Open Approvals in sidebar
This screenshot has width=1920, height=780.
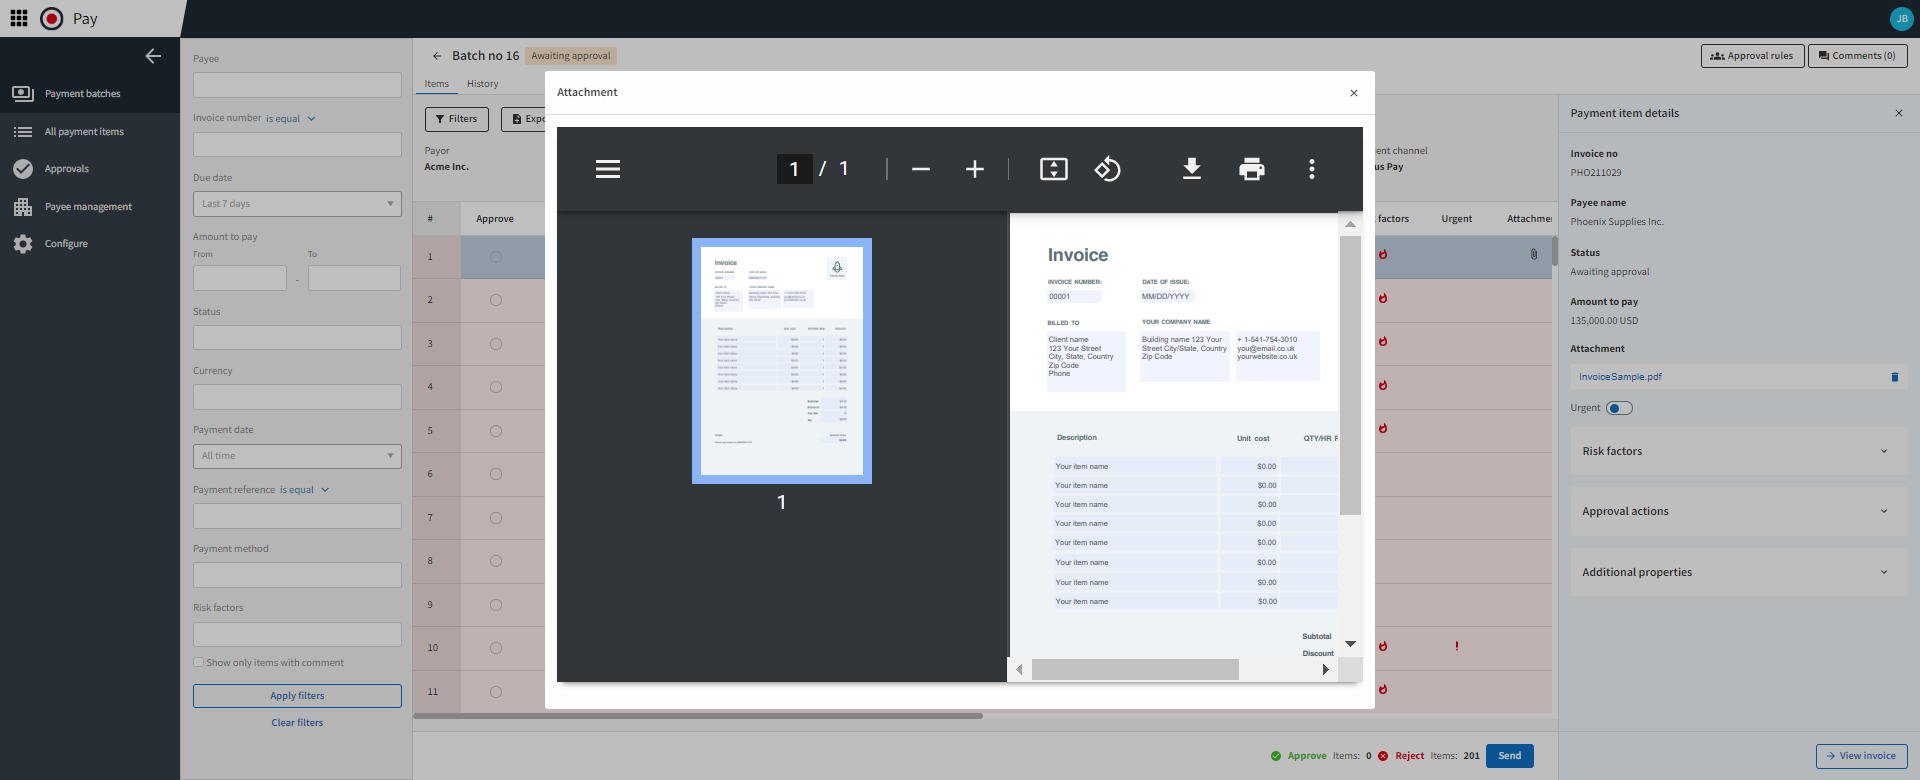[66, 169]
